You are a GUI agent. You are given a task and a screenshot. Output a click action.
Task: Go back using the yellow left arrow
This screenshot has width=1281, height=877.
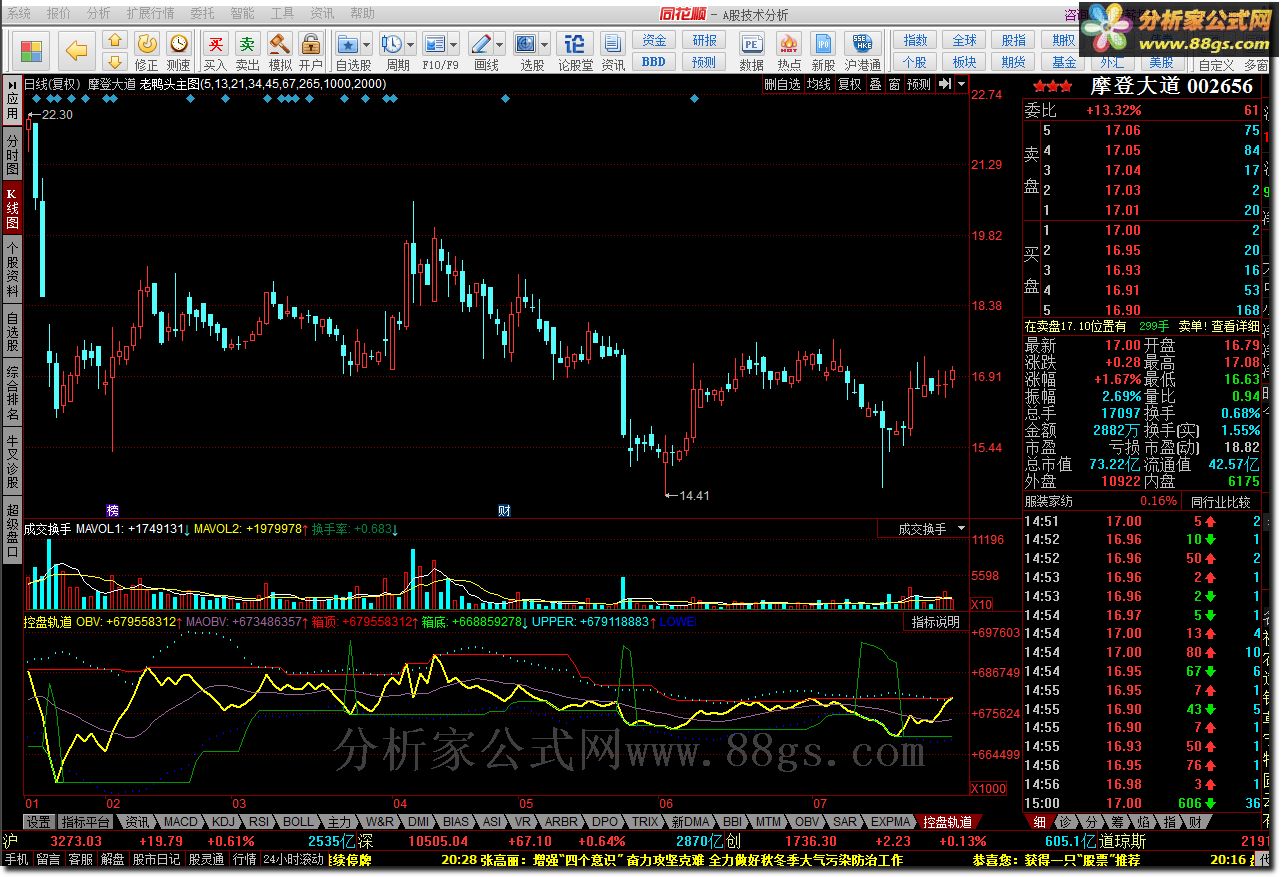pyautogui.click(x=76, y=49)
